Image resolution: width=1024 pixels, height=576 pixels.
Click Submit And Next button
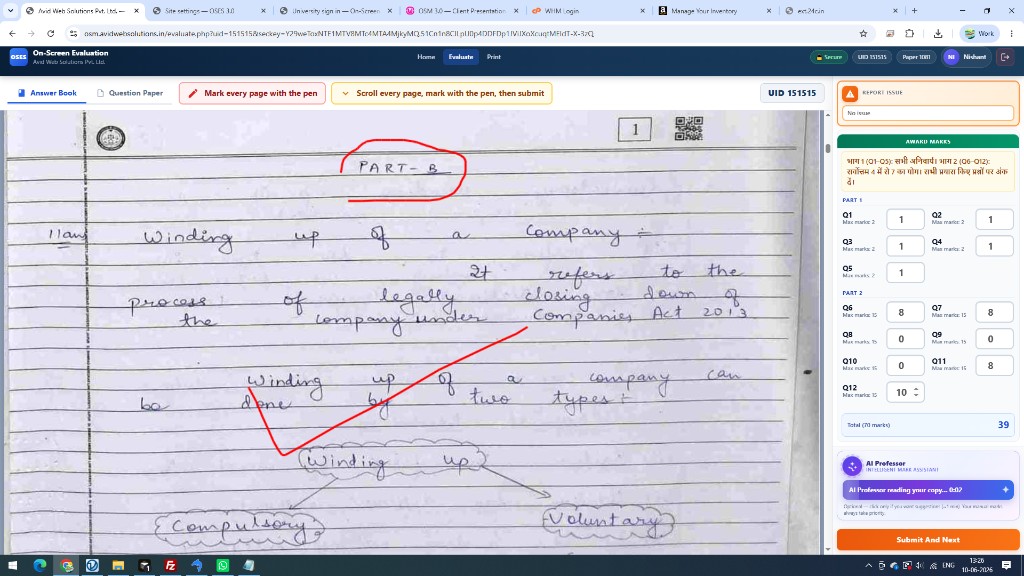click(x=927, y=540)
